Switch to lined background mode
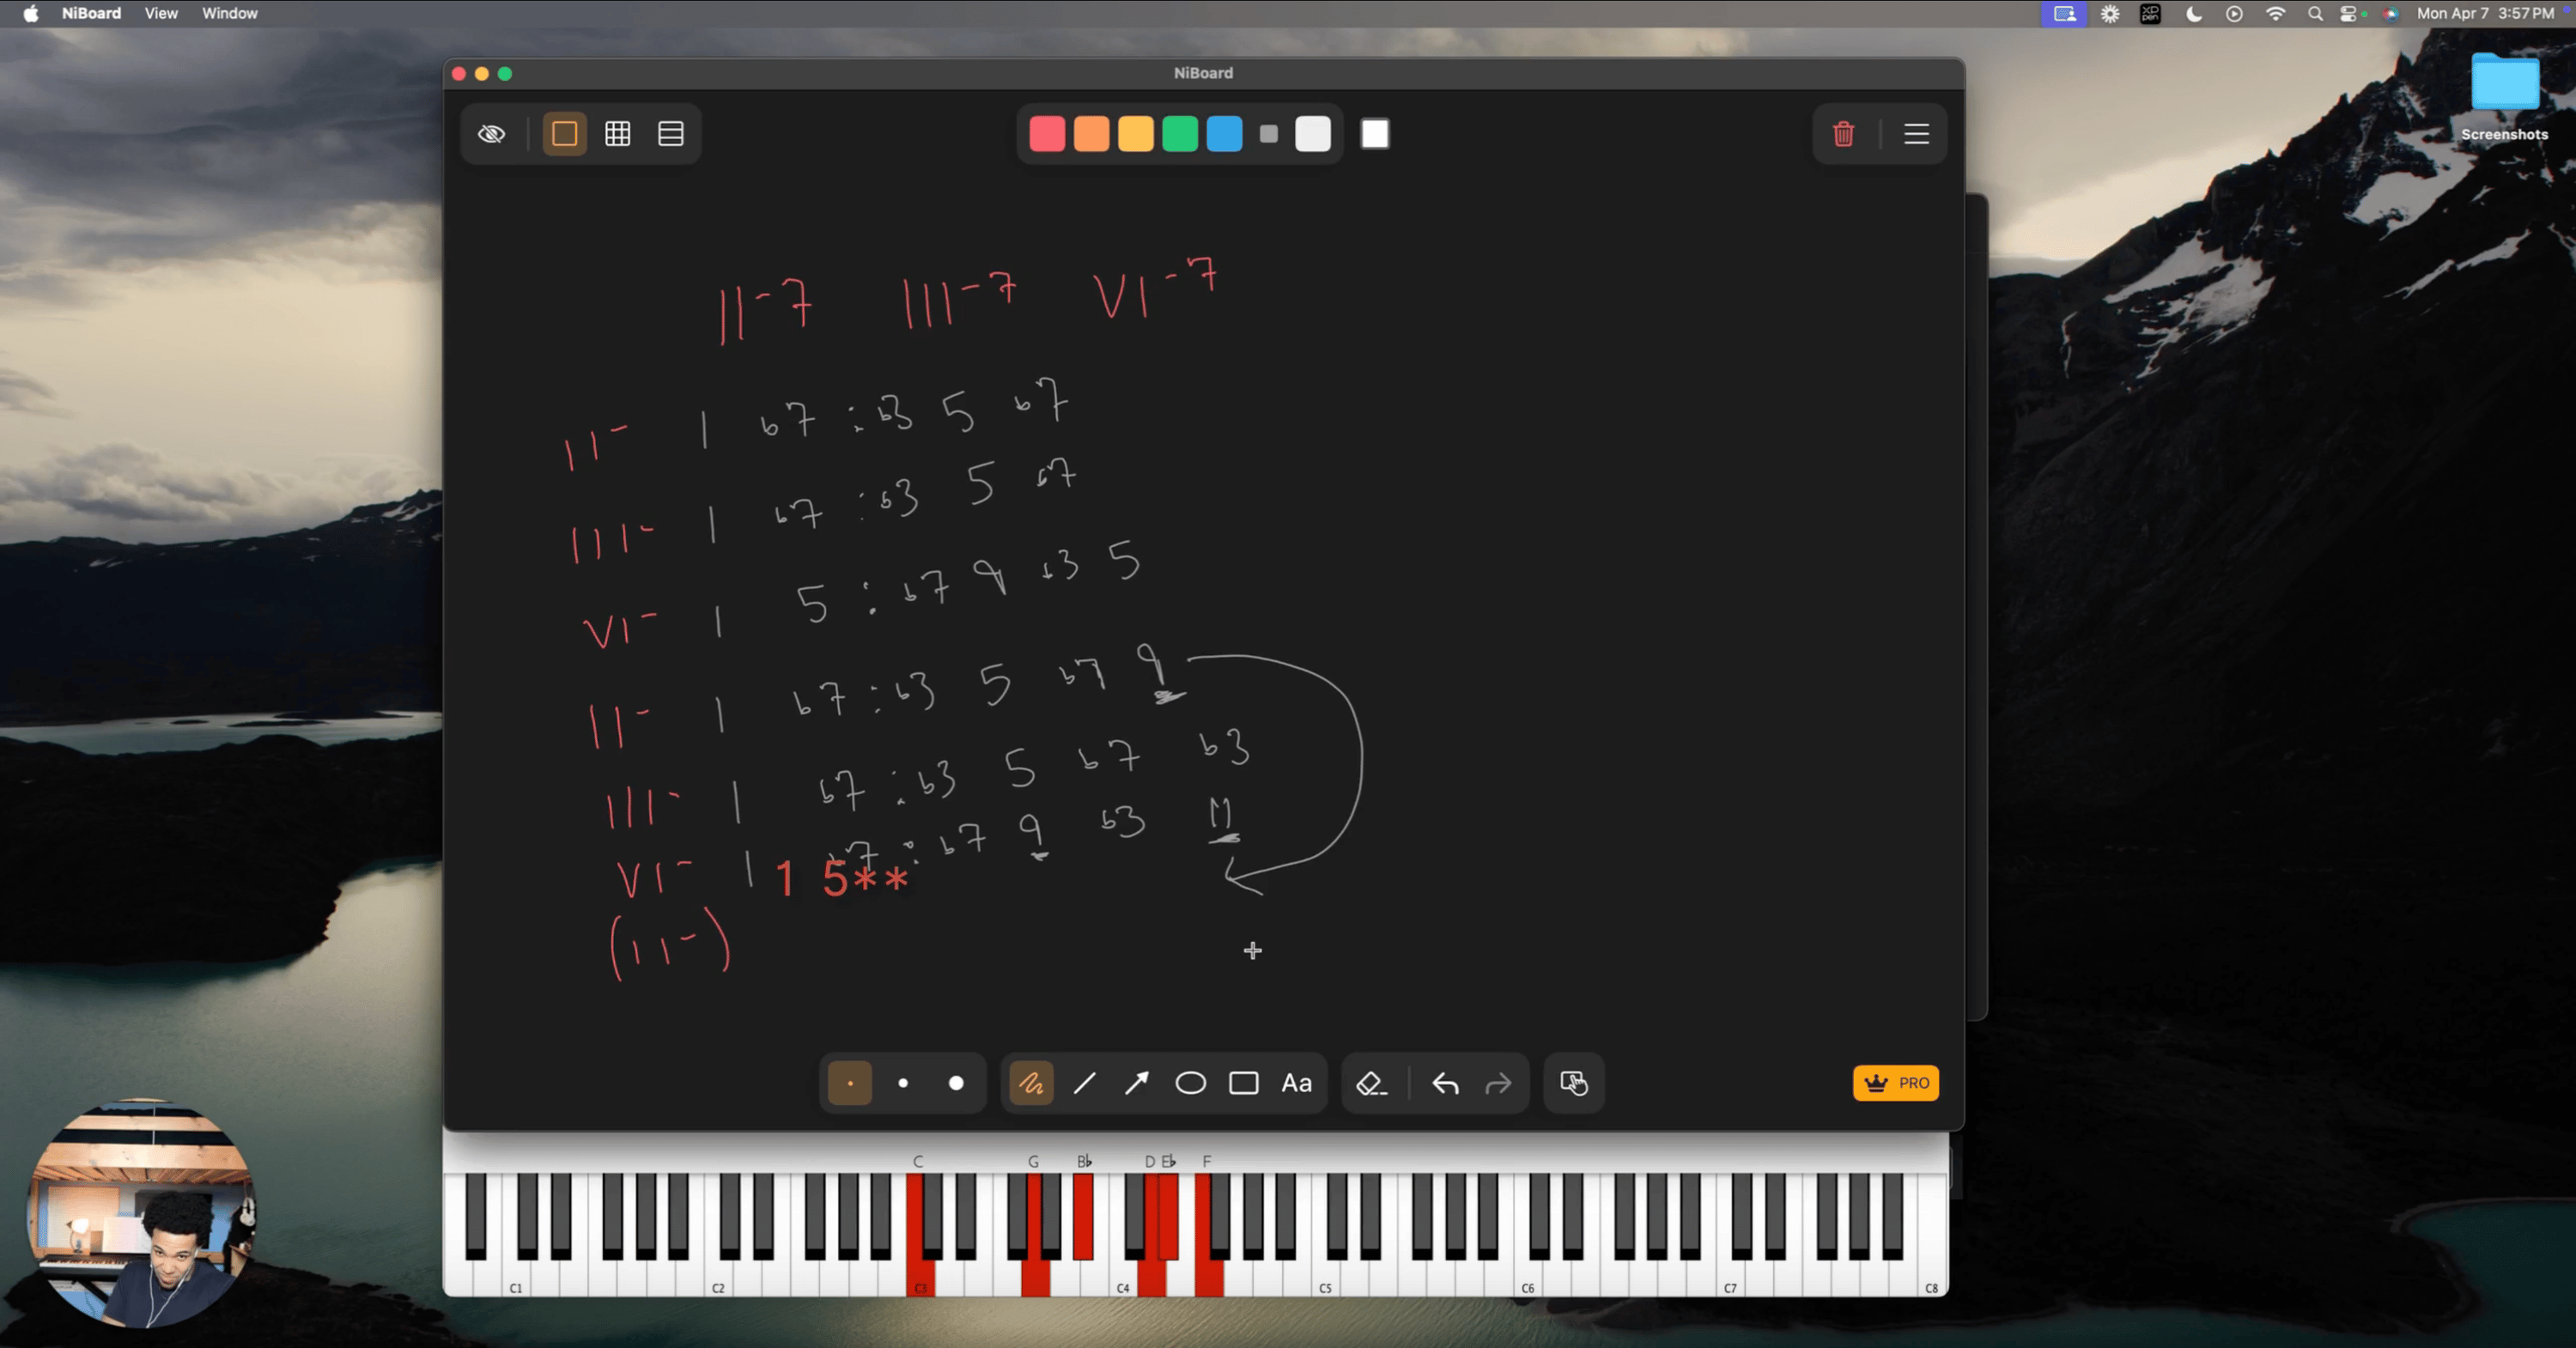This screenshot has width=2576, height=1348. pyautogui.click(x=671, y=134)
